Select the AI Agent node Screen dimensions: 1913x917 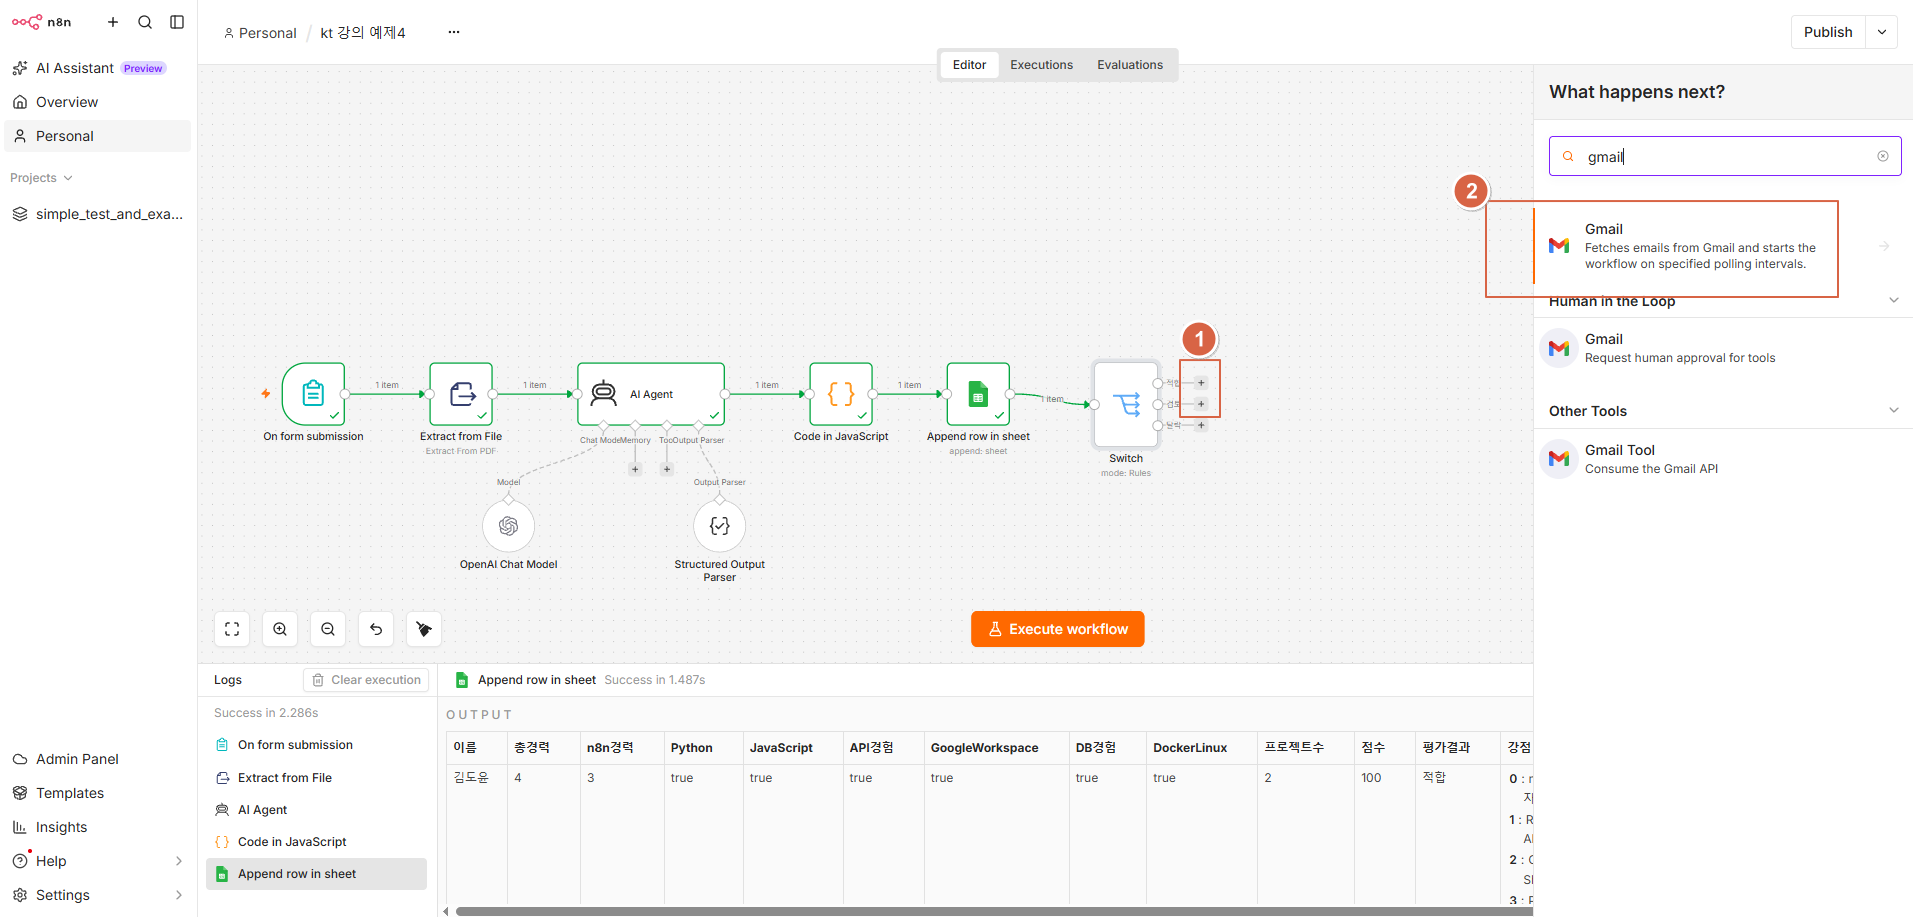651,394
